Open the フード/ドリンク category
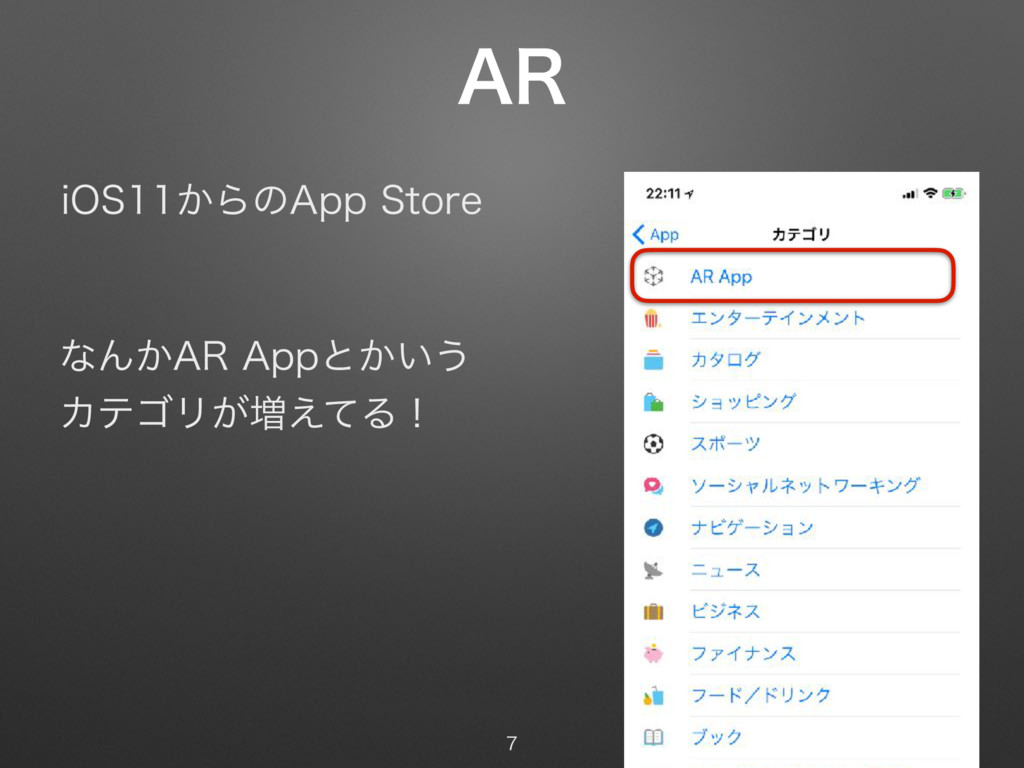Viewport: 1024px width, 768px height. tap(793, 695)
